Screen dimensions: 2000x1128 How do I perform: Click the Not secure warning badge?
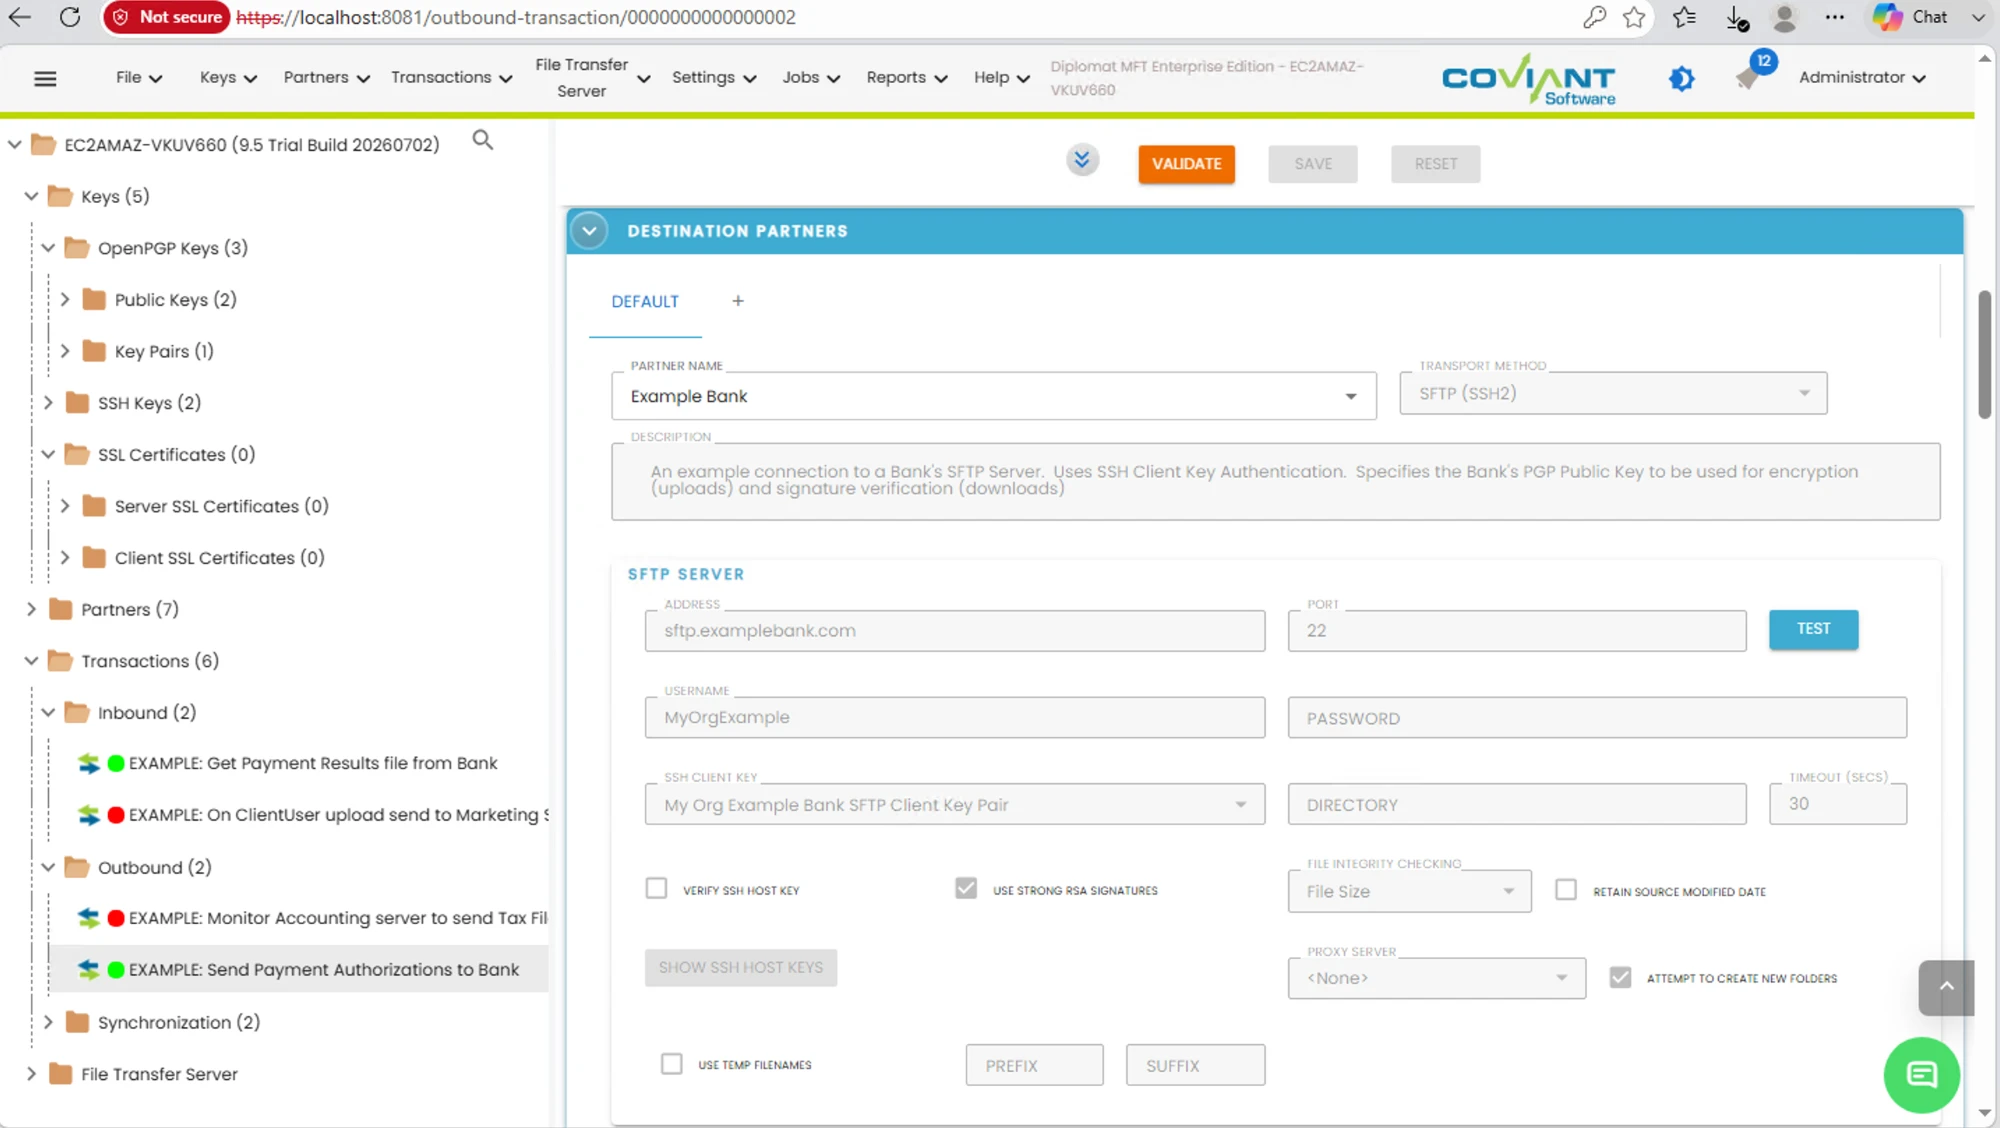pyautogui.click(x=167, y=17)
